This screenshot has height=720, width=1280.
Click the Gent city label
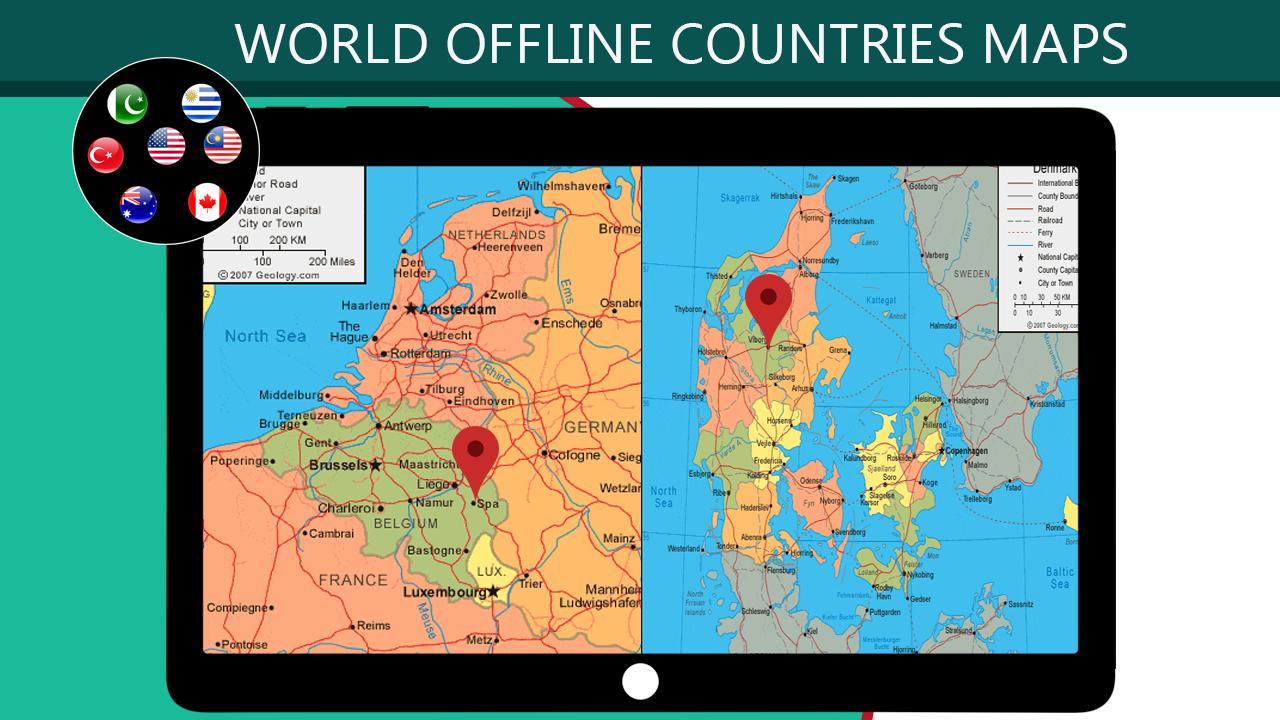pyautogui.click(x=318, y=442)
